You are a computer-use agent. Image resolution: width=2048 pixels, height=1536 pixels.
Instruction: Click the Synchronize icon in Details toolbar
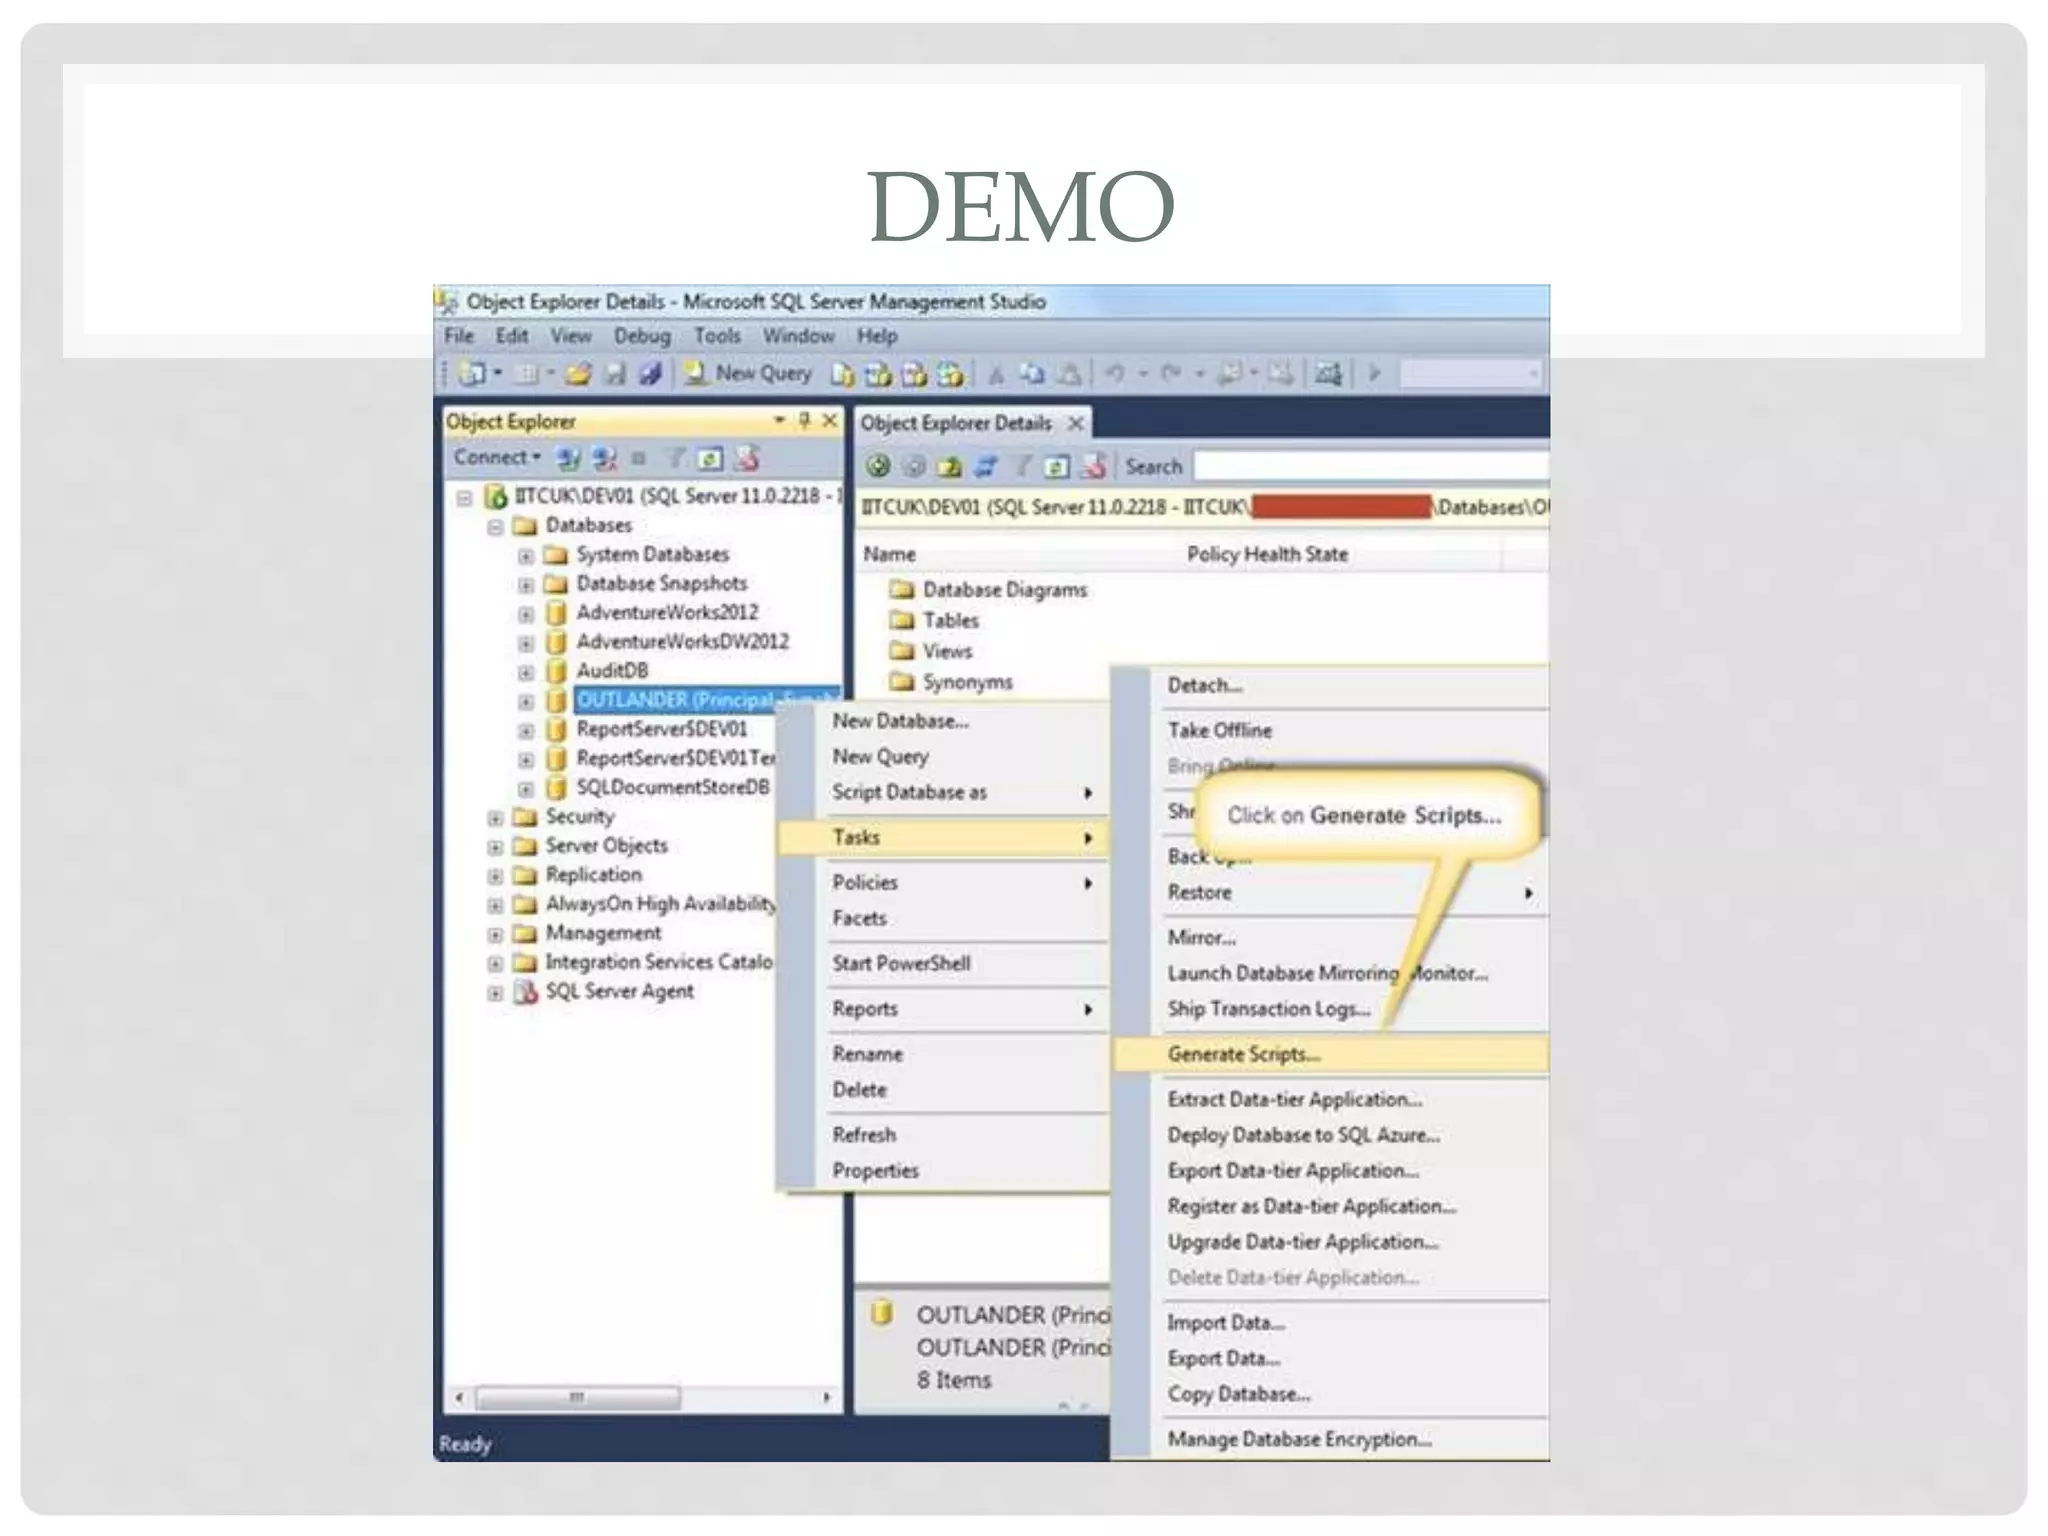tap(986, 466)
